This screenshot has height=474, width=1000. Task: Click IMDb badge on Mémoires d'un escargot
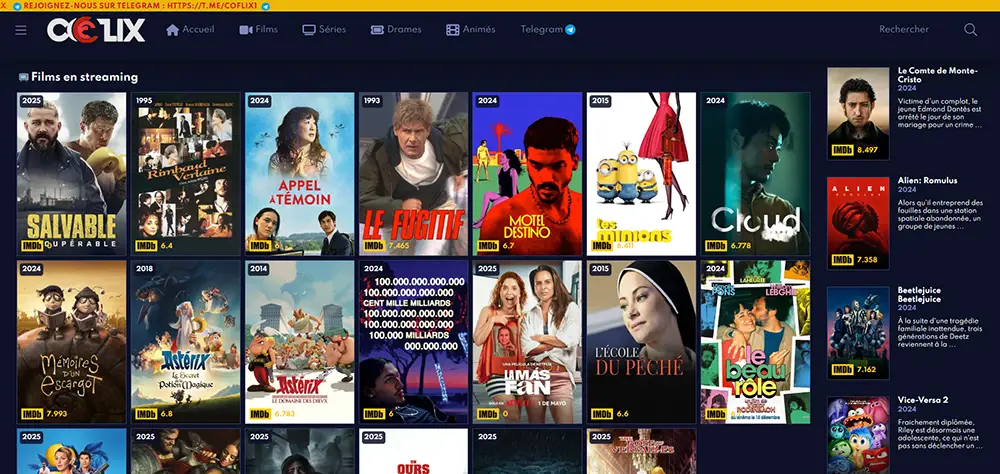[x=32, y=414]
